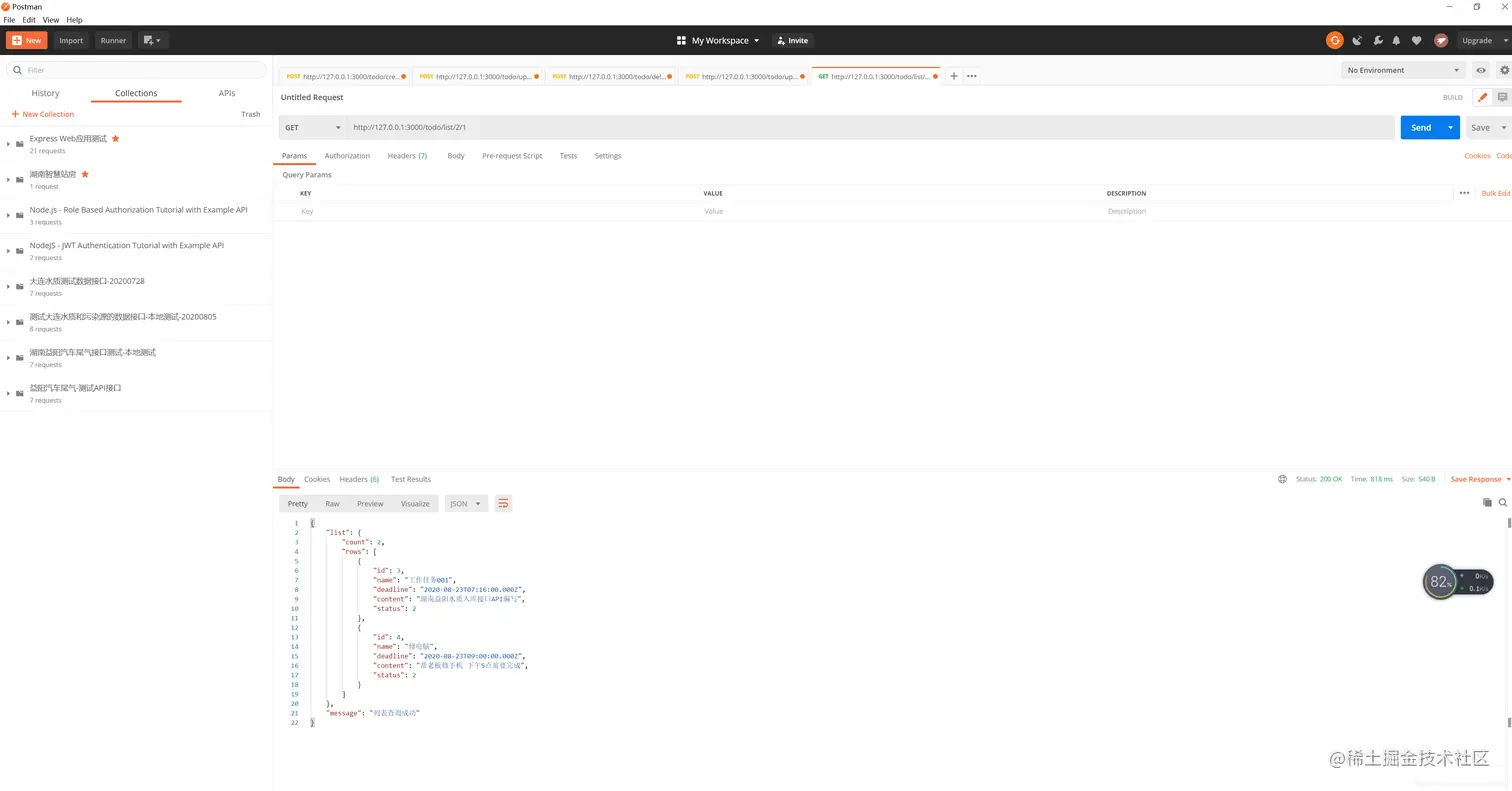Screen dimensions: 1512x791
Task: Switch response view to Visualize
Action: click(415, 503)
